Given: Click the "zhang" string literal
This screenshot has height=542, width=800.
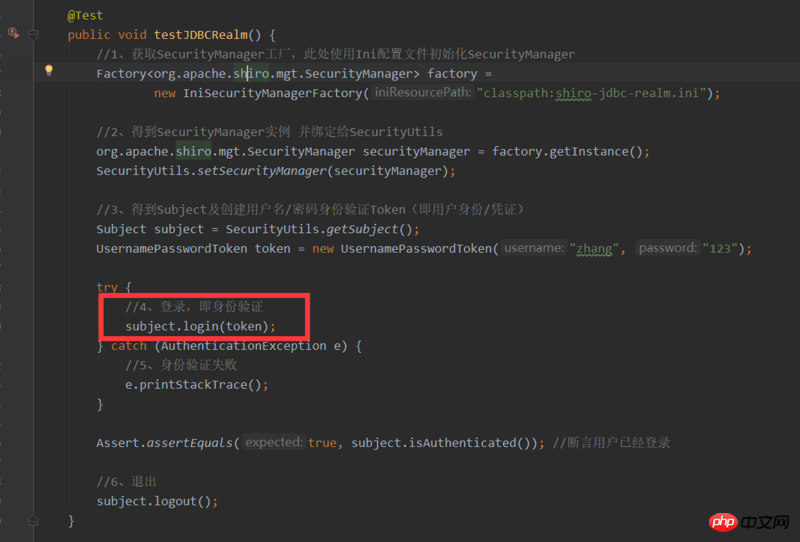Looking at the screenshot, I should [x=594, y=249].
